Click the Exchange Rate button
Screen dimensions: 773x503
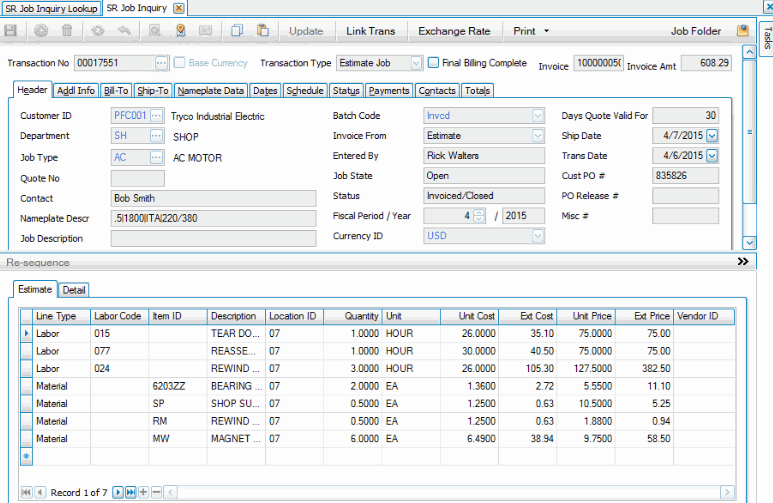(454, 31)
